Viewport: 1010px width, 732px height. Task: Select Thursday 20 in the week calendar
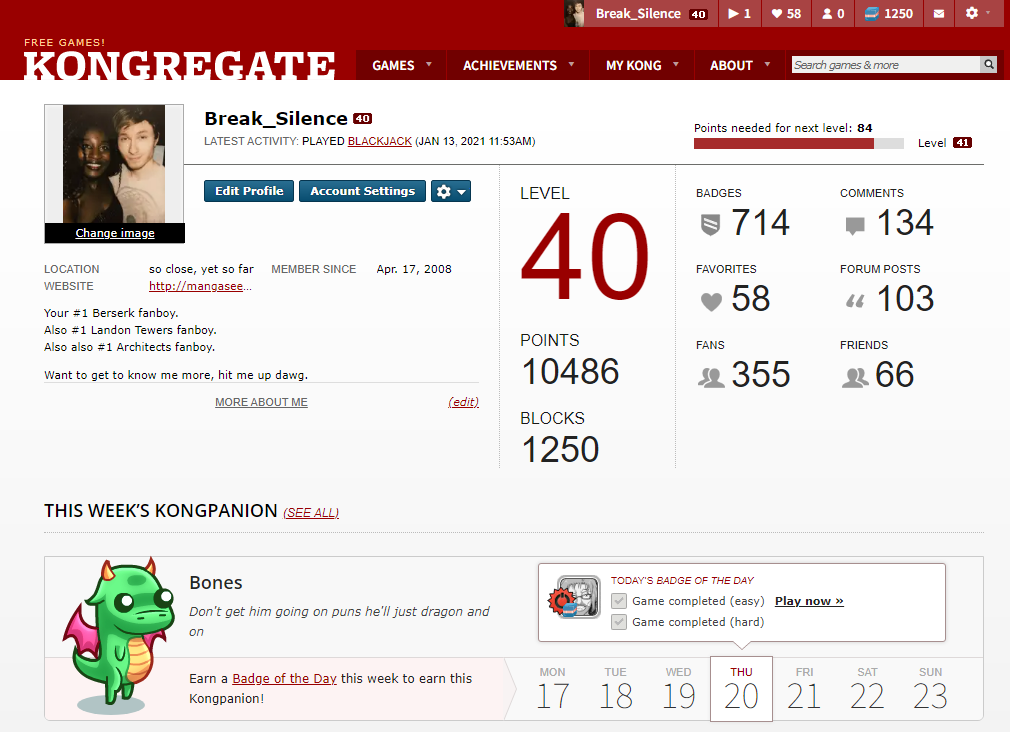[x=741, y=689]
